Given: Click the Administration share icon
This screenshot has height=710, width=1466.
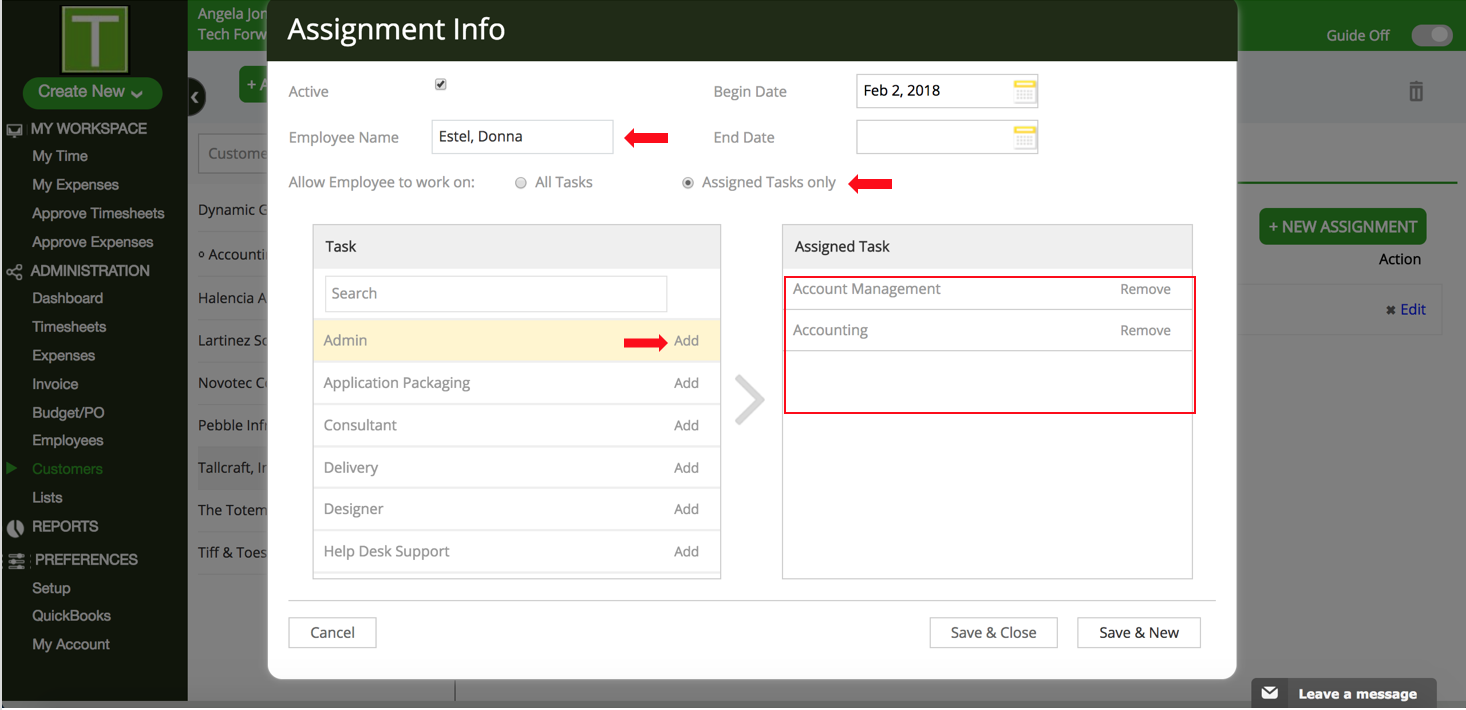Looking at the screenshot, I should point(15,272).
